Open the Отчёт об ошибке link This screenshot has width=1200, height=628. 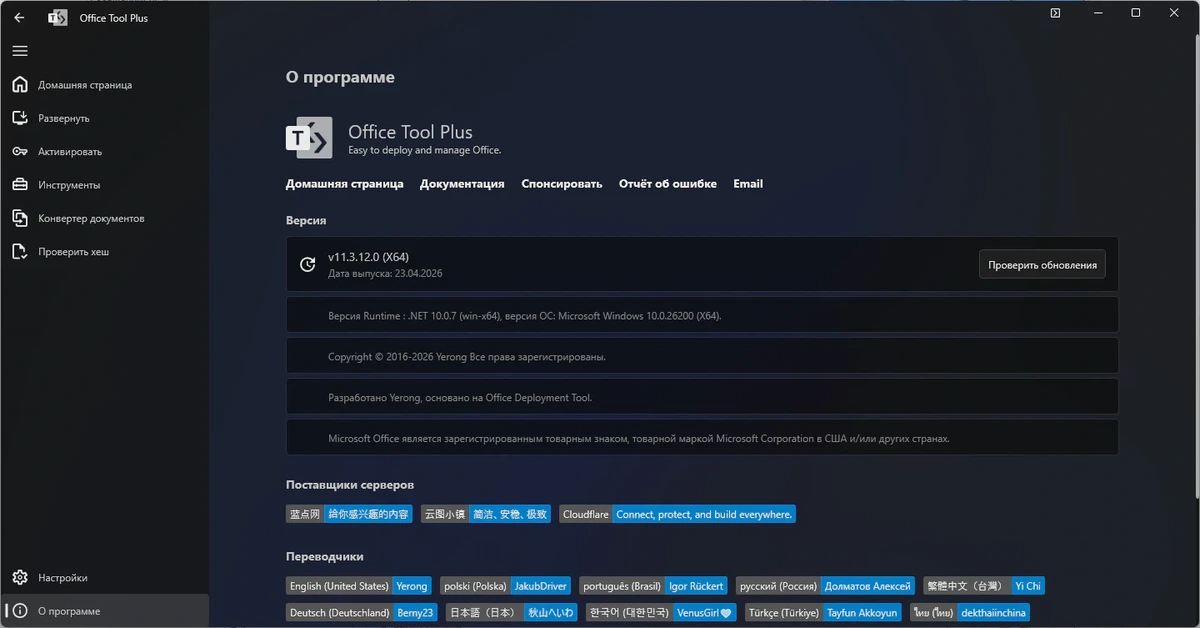pos(668,184)
